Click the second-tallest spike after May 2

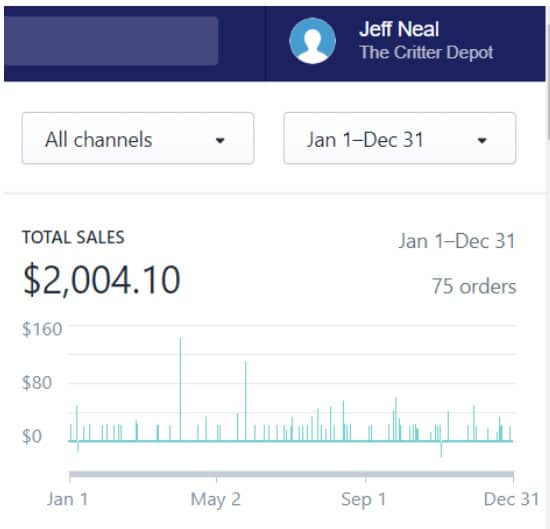246,401
